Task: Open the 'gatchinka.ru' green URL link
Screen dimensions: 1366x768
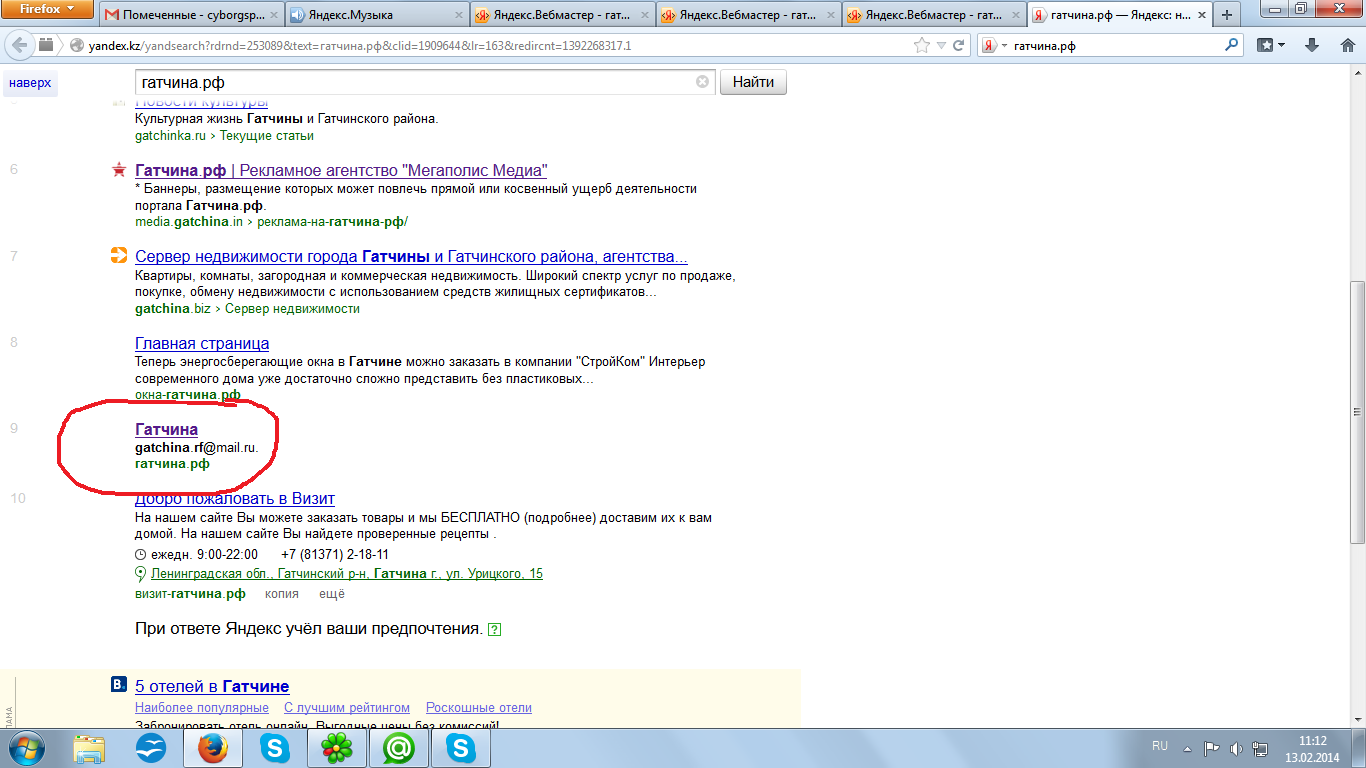Action: [170, 136]
